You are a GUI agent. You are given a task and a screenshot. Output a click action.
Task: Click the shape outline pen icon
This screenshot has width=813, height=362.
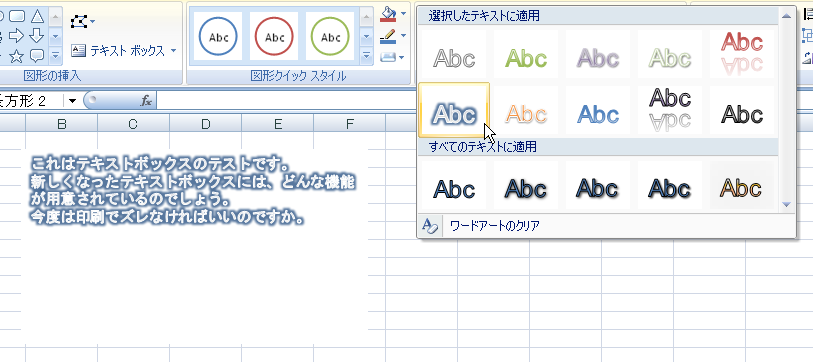(x=388, y=36)
